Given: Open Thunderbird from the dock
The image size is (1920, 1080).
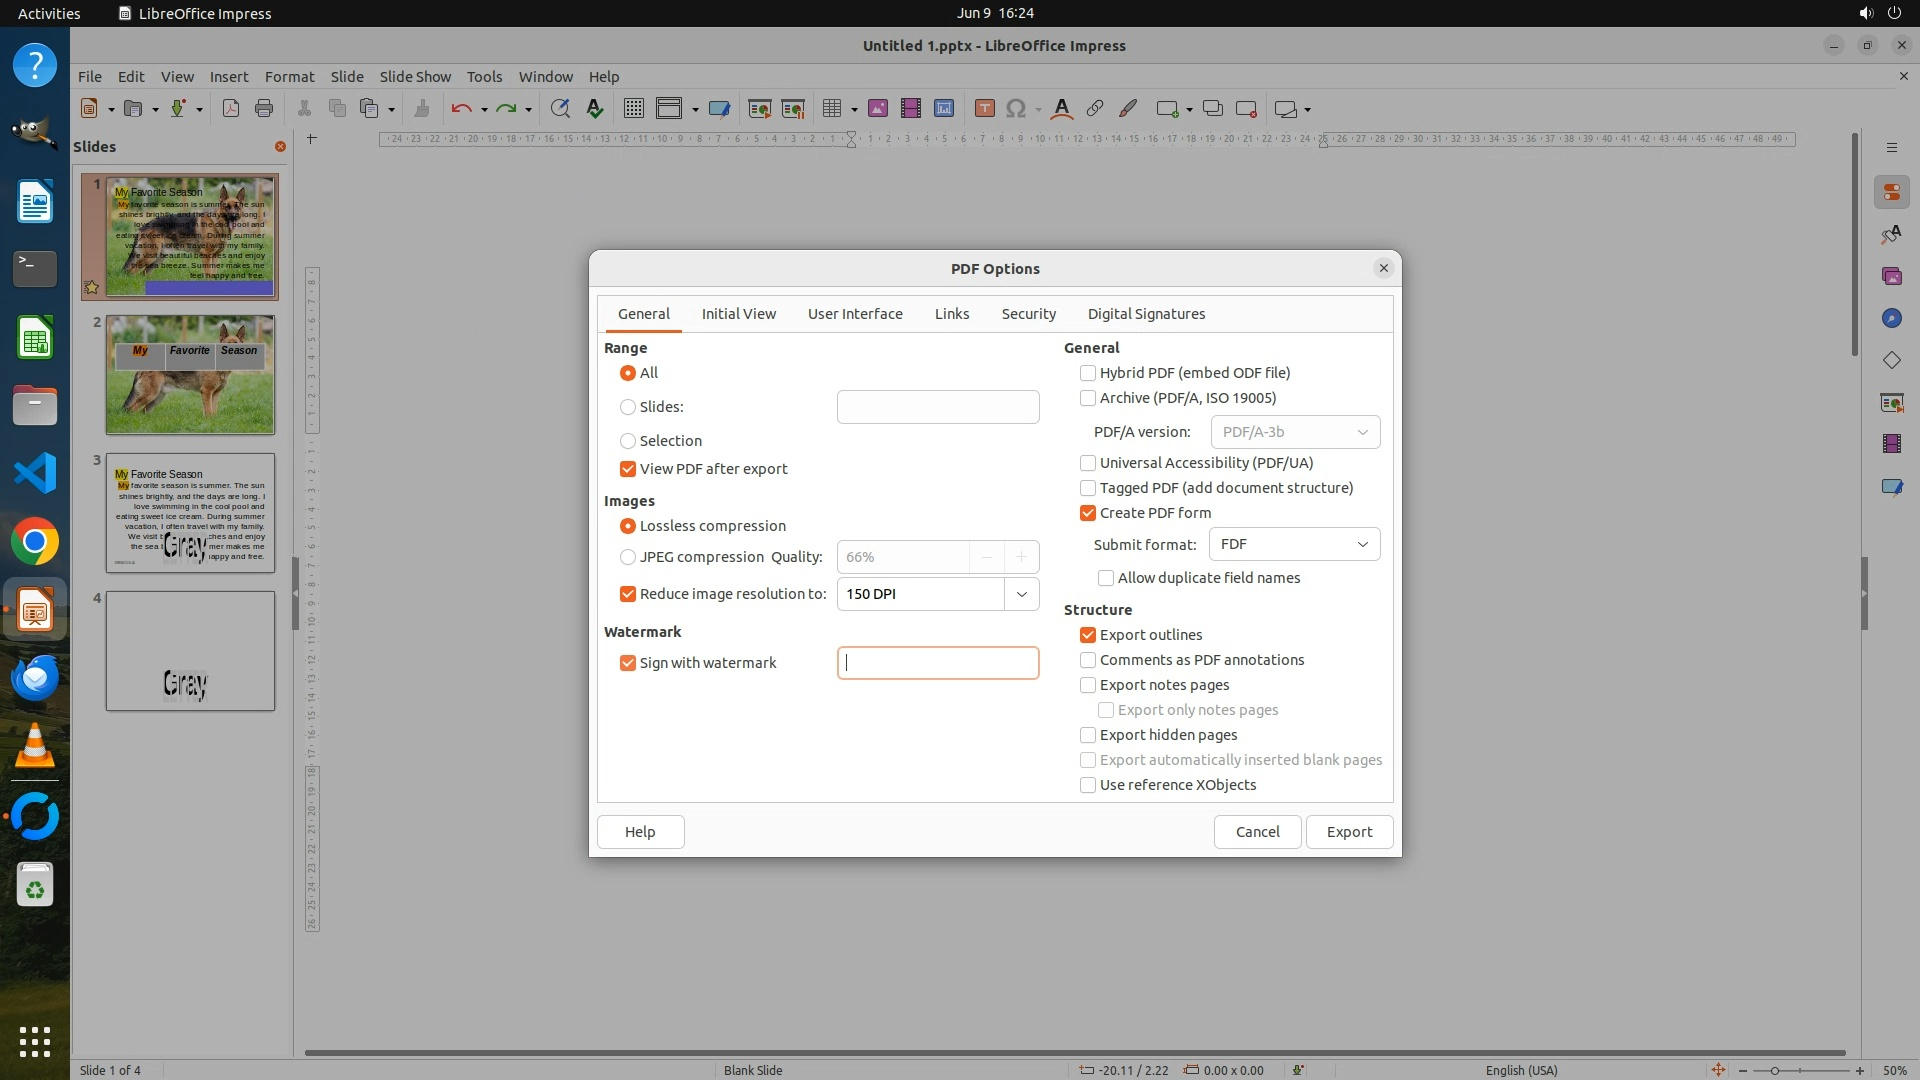Looking at the screenshot, I should 35,678.
